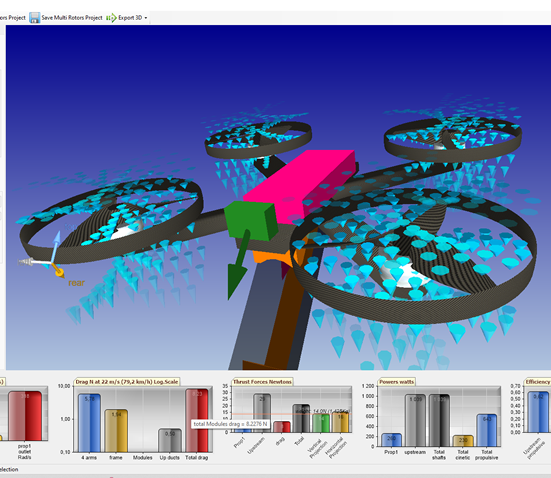Click the green Vertical Projection bar

321,423
